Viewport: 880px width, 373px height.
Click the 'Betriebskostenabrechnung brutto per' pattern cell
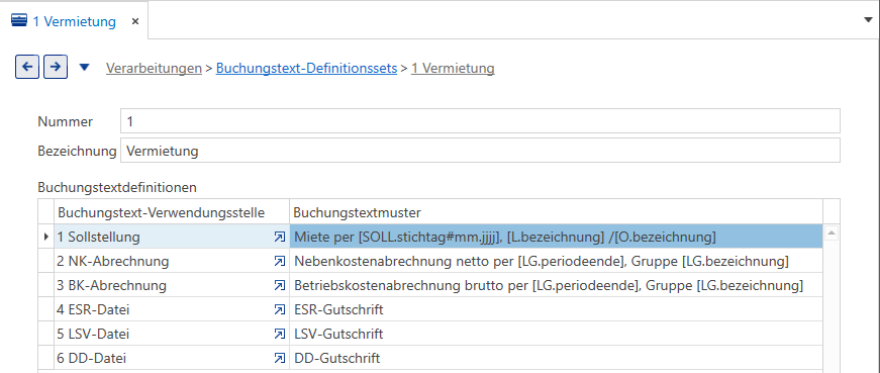click(556, 285)
